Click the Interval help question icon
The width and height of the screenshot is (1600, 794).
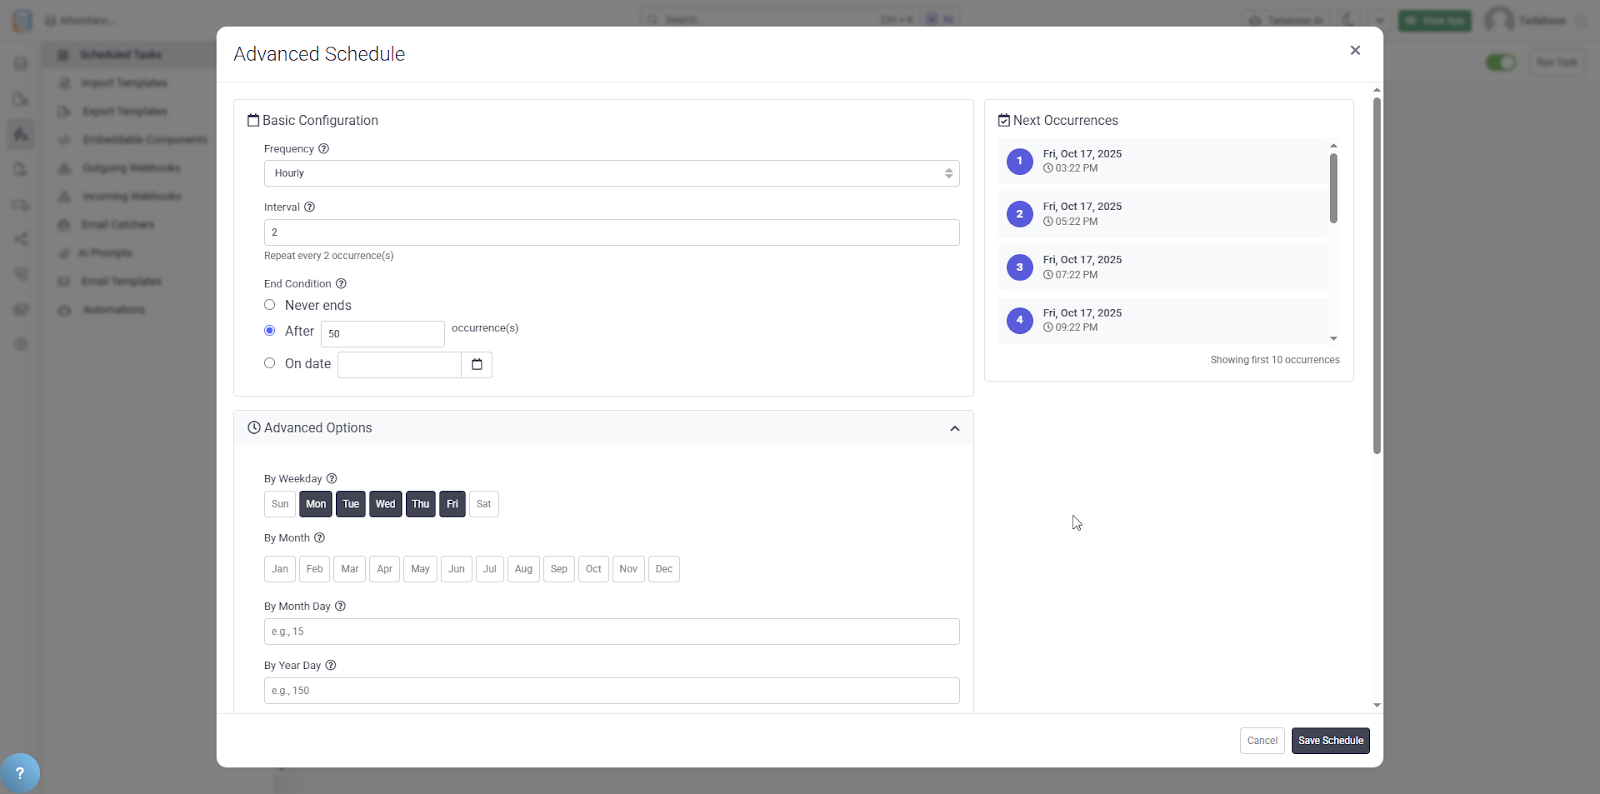point(309,207)
